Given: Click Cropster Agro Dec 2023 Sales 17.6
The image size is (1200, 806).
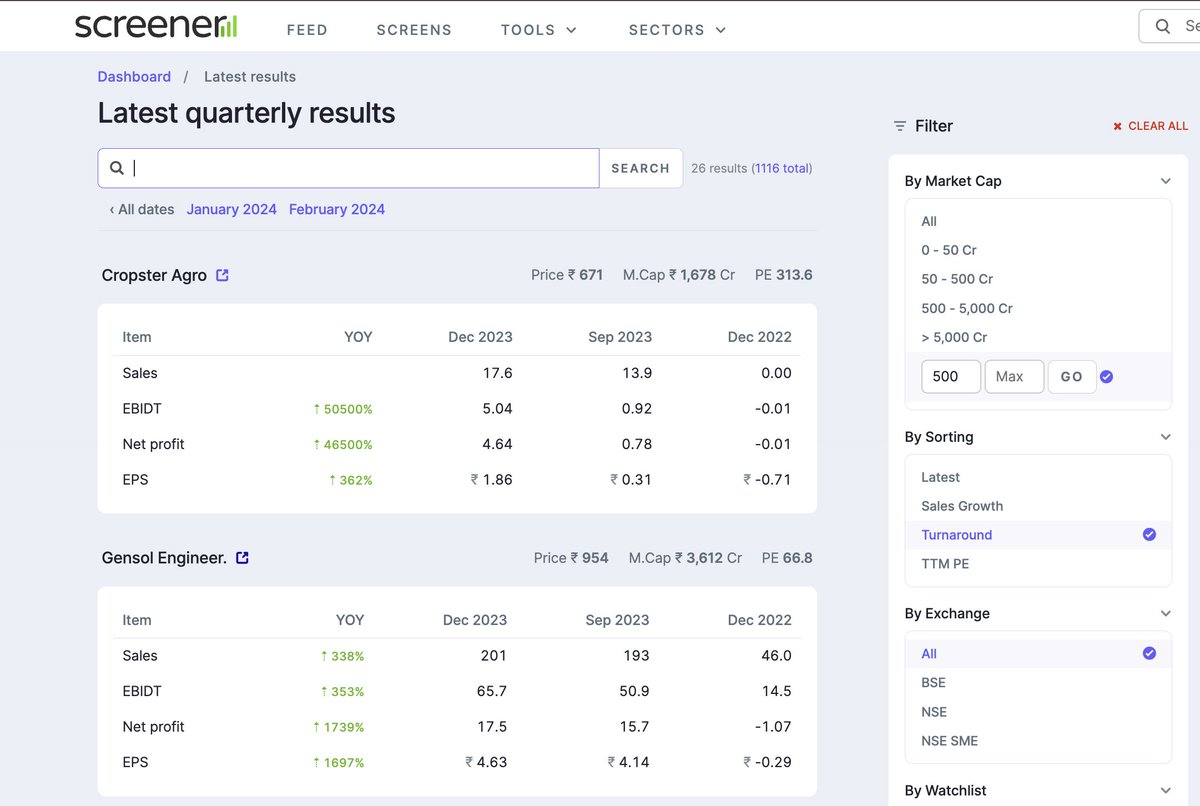Looking at the screenshot, I should [497, 373].
